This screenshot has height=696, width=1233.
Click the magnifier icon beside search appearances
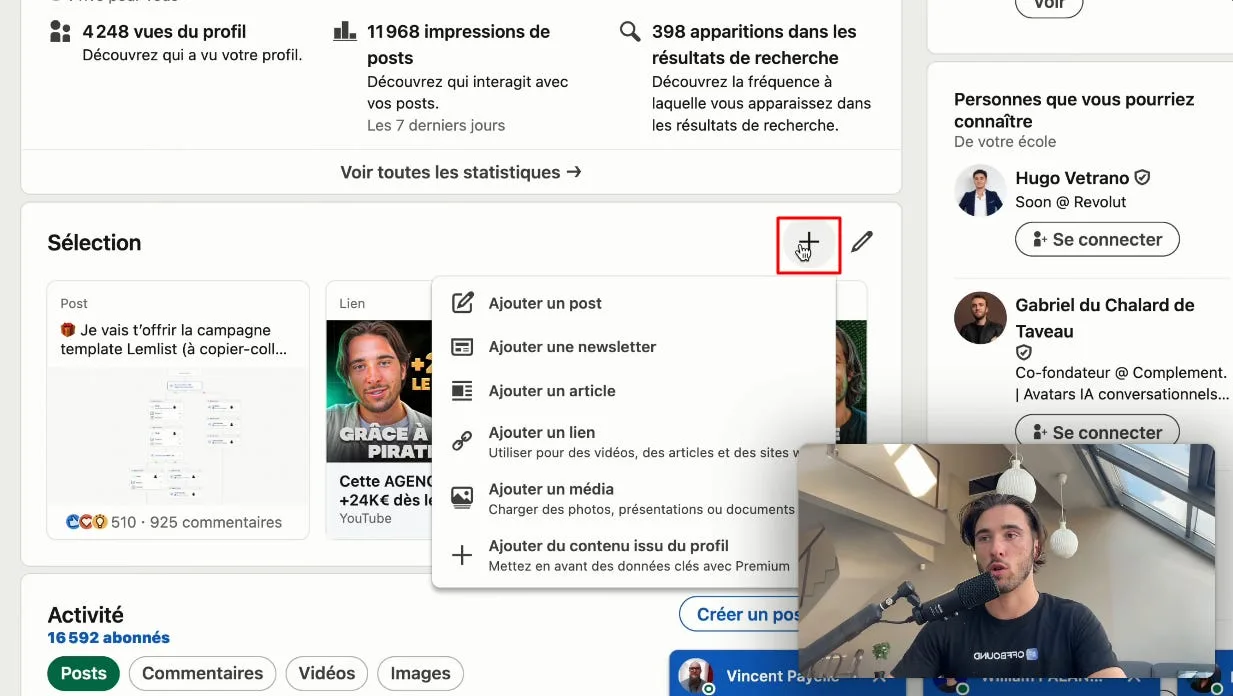tap(630, 31)
